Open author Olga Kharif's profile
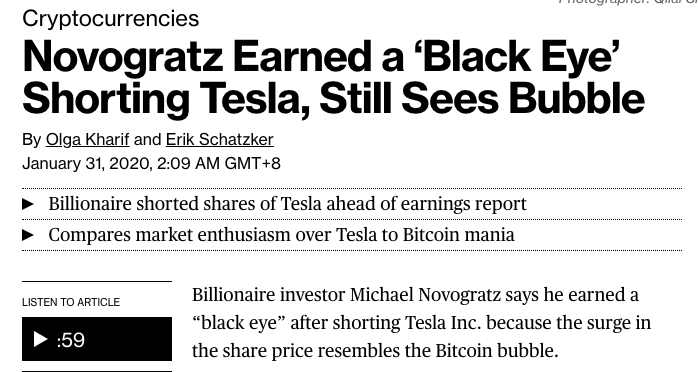 [87, 140]
